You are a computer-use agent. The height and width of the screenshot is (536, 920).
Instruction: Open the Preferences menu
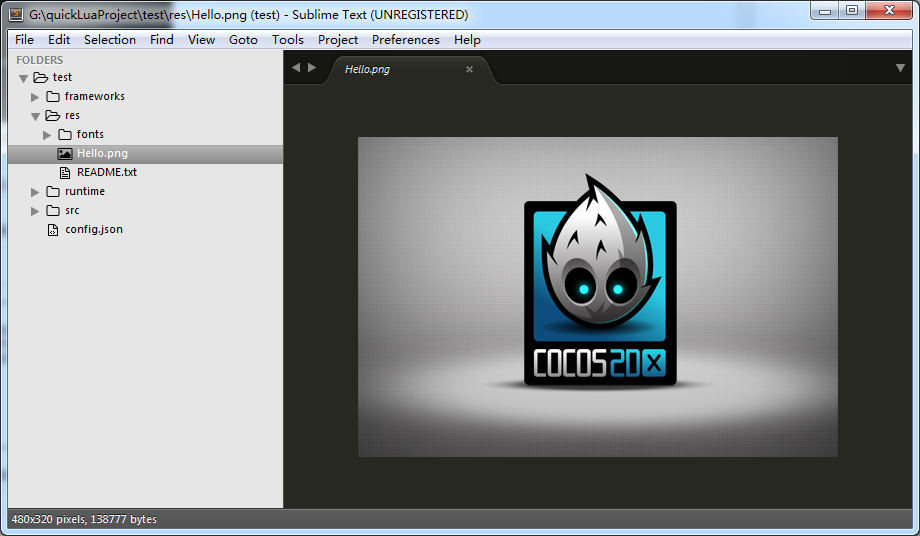click(x=405, y=39)
